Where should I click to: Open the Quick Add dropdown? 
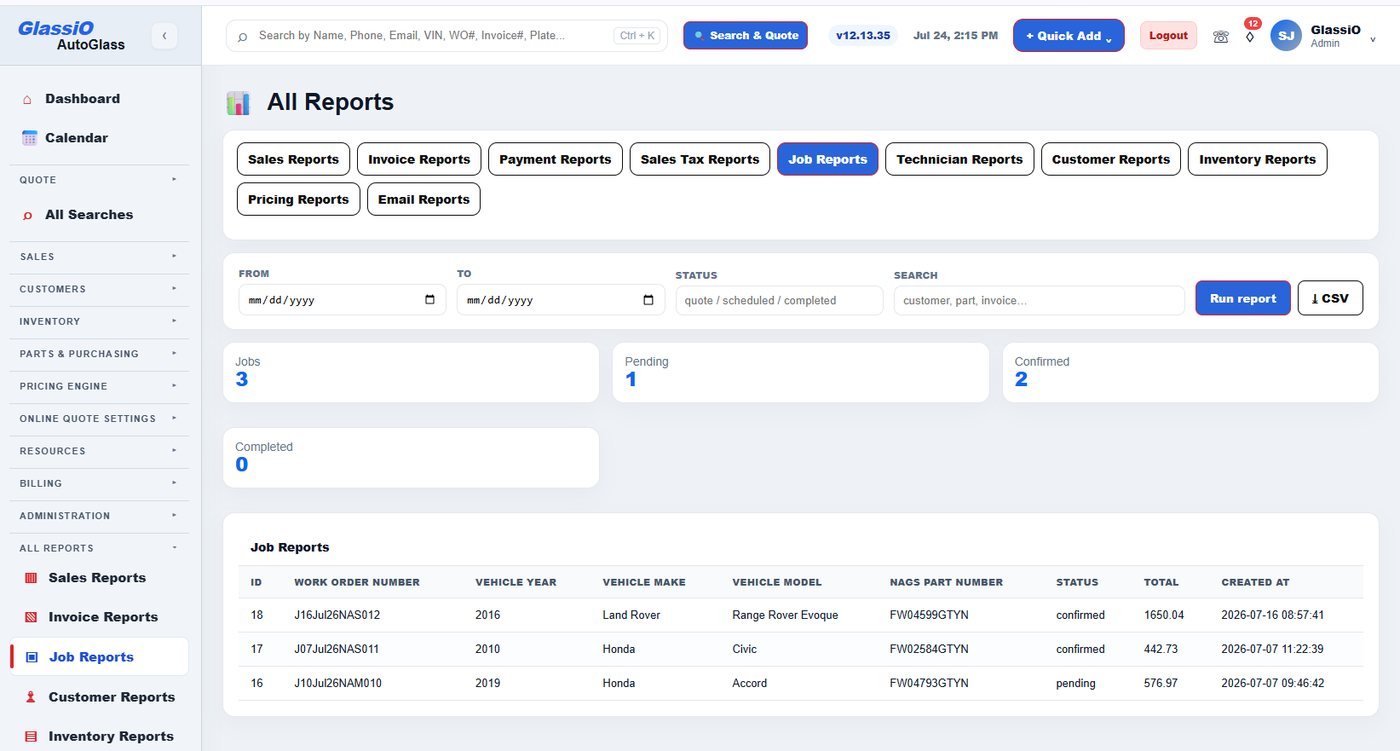click(x=1068, y=36)
